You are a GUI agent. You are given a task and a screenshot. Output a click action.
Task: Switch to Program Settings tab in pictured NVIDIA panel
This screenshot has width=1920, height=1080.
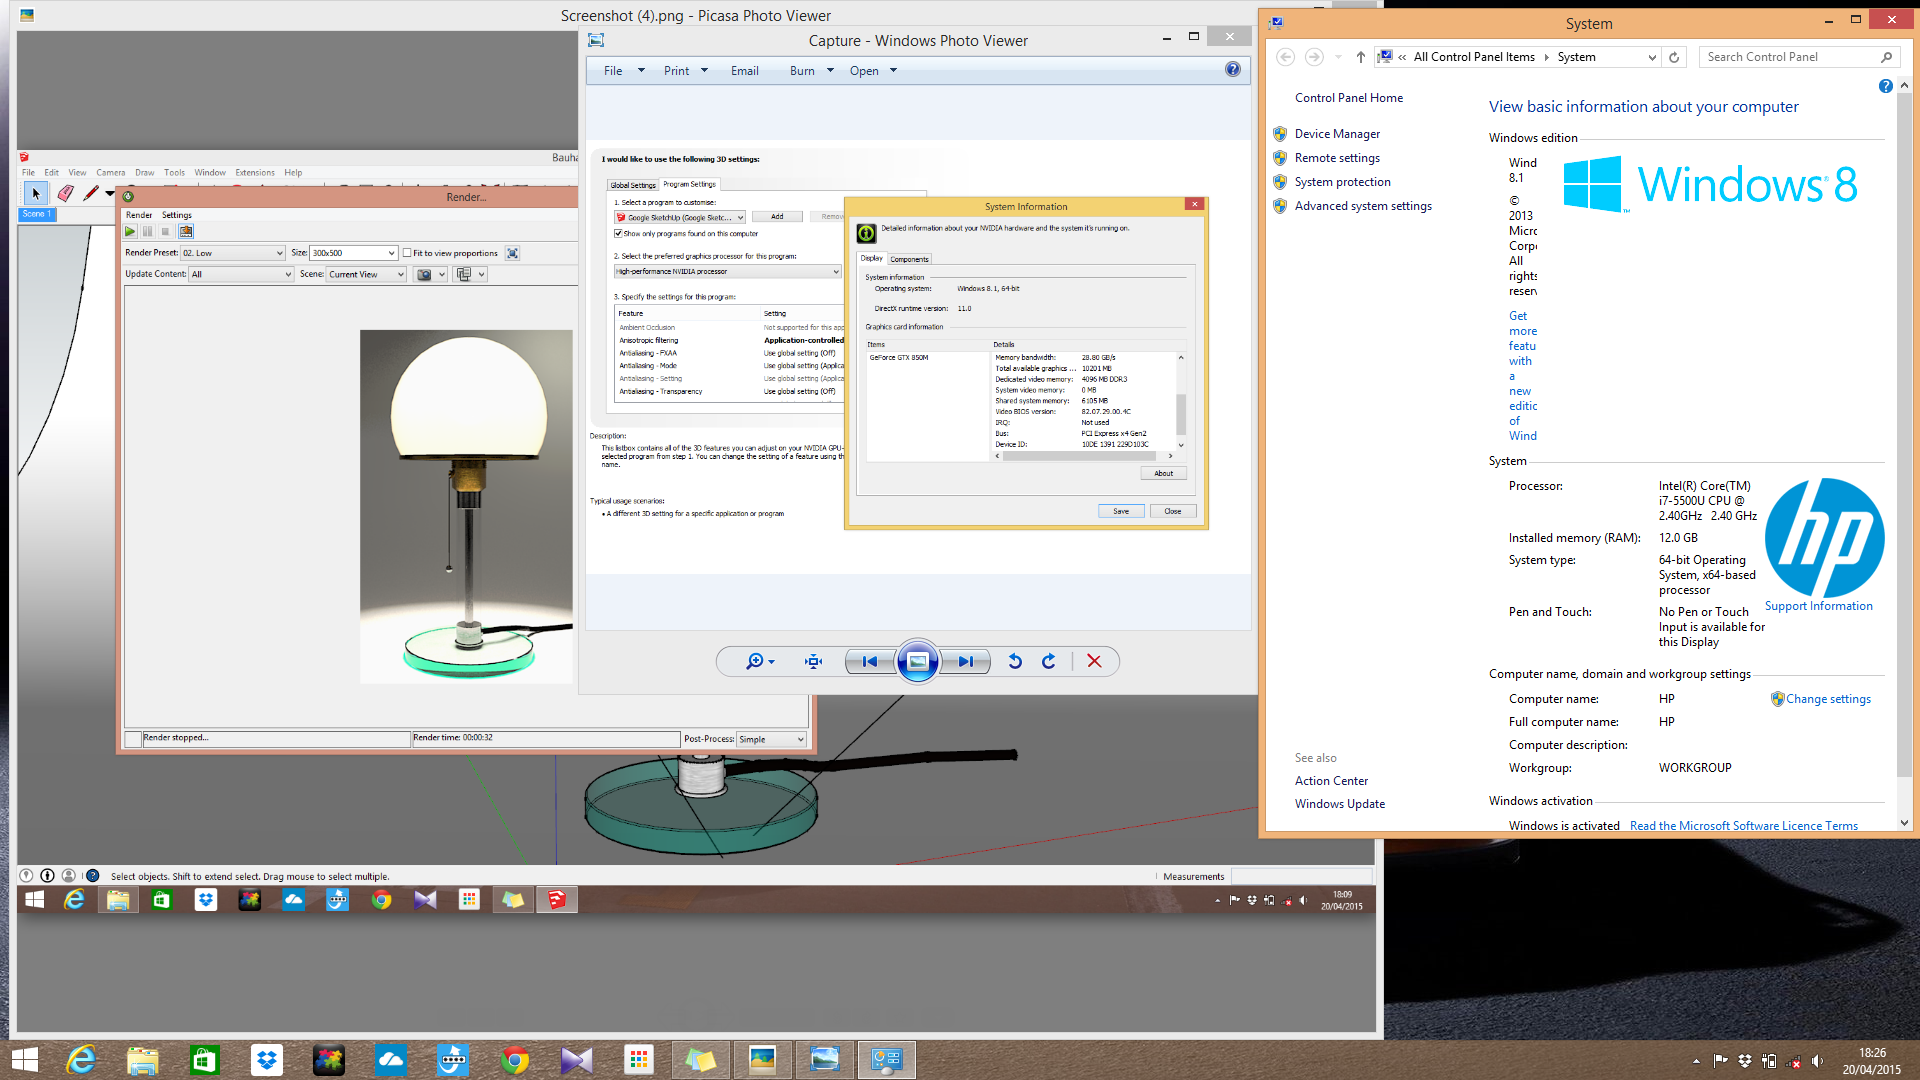(x=689, y=184)
